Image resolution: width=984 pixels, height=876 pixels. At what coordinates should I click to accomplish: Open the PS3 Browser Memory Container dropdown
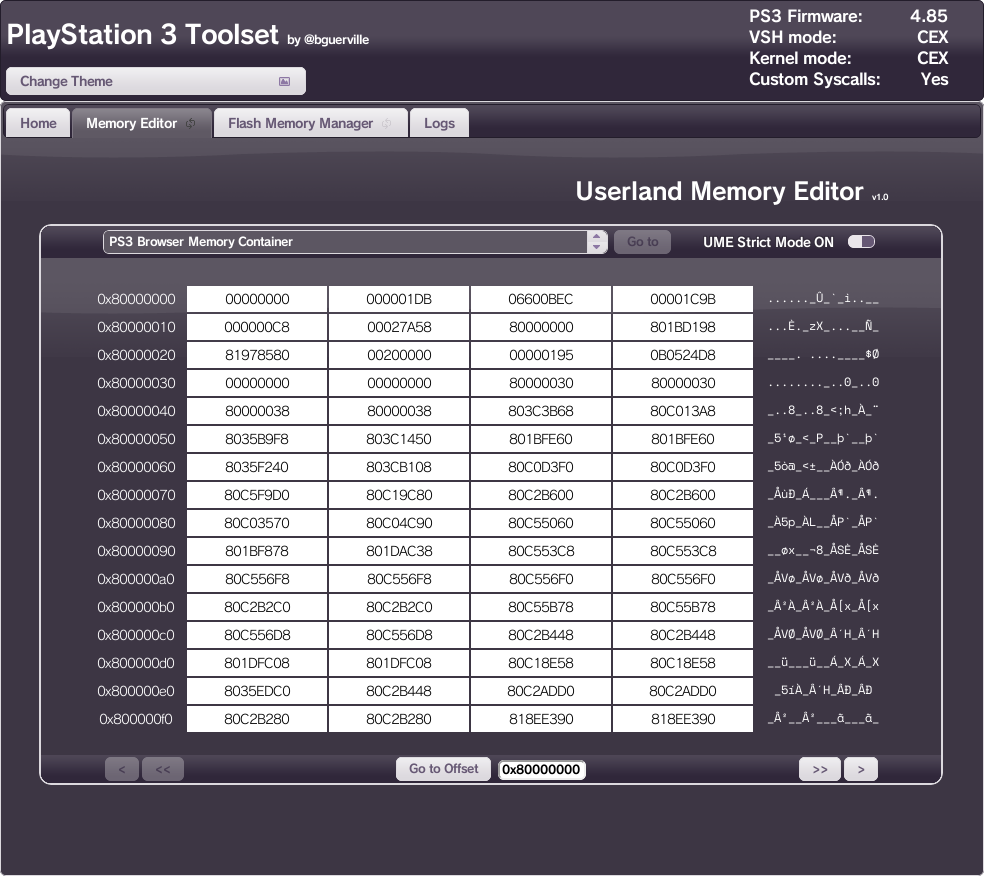355,242
